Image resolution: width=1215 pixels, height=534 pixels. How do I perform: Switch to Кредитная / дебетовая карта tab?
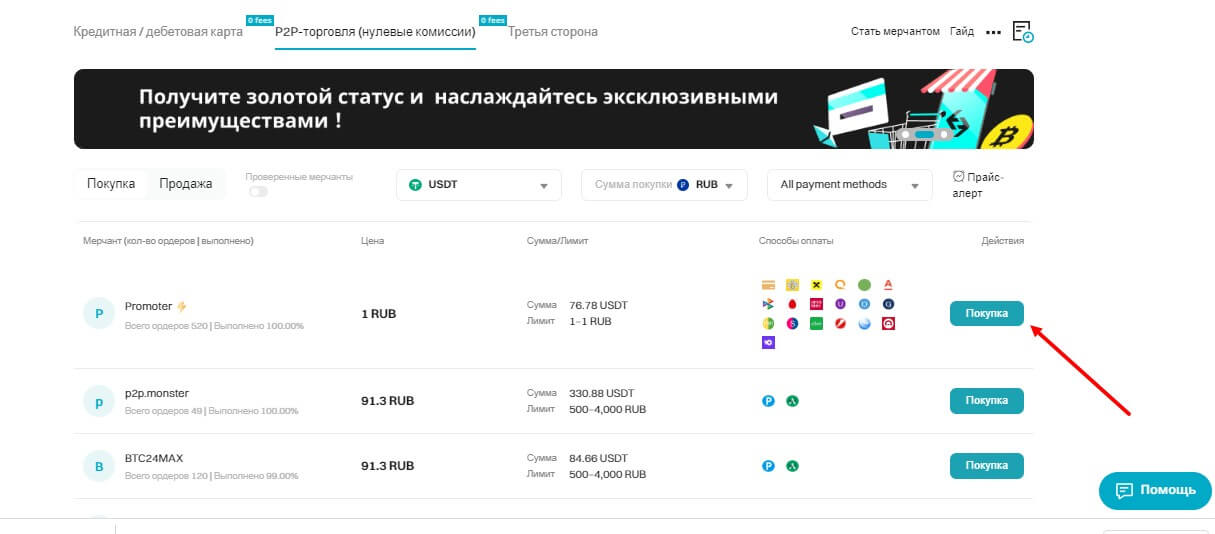tap(158, 32)
